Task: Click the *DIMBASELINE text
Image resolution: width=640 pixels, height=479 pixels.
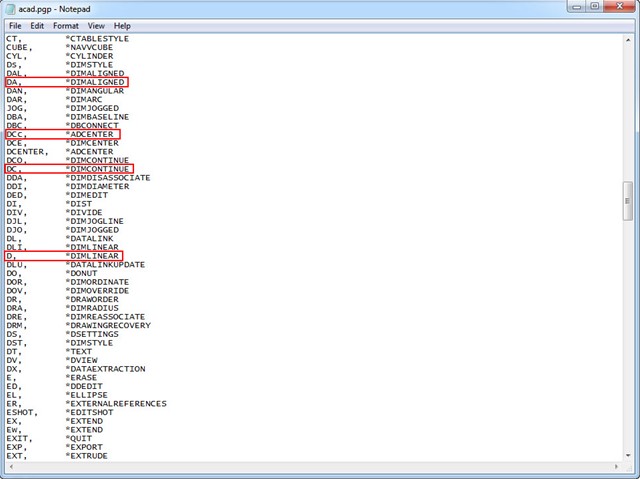Action: click(x=97, y=117)
